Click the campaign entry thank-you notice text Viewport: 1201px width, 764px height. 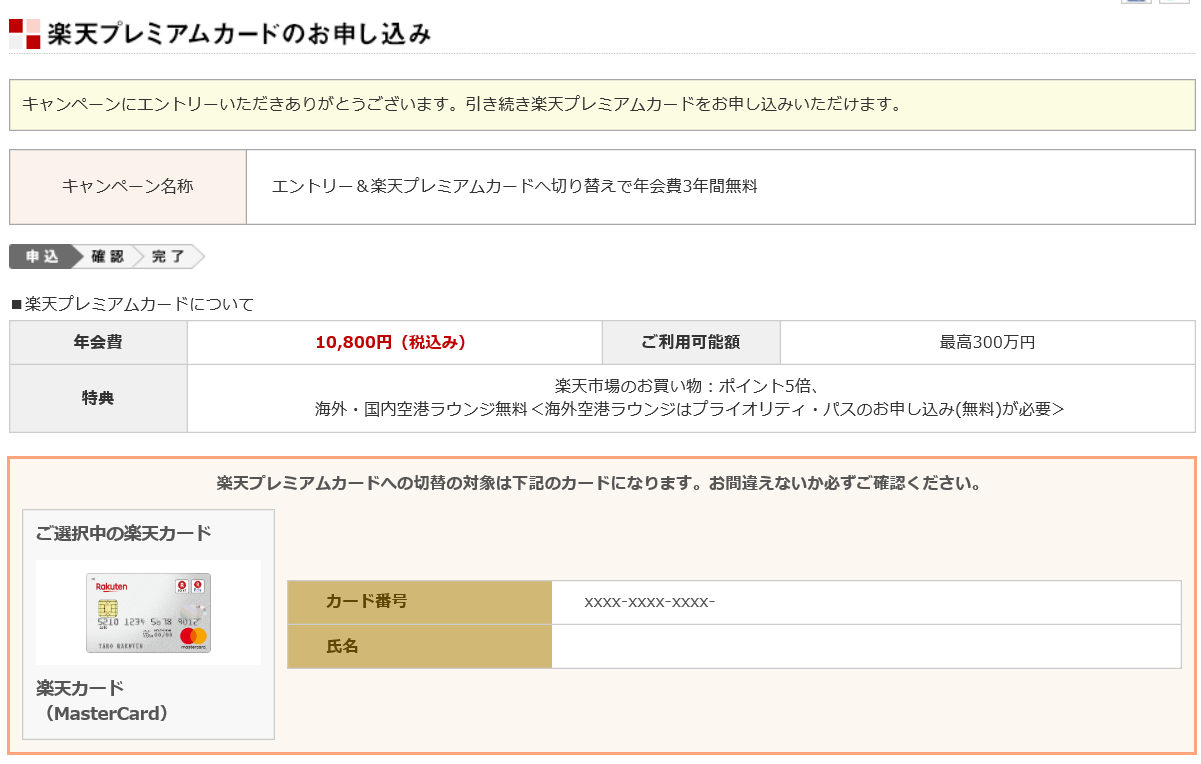pyautogui.click(x=462, y=104)
